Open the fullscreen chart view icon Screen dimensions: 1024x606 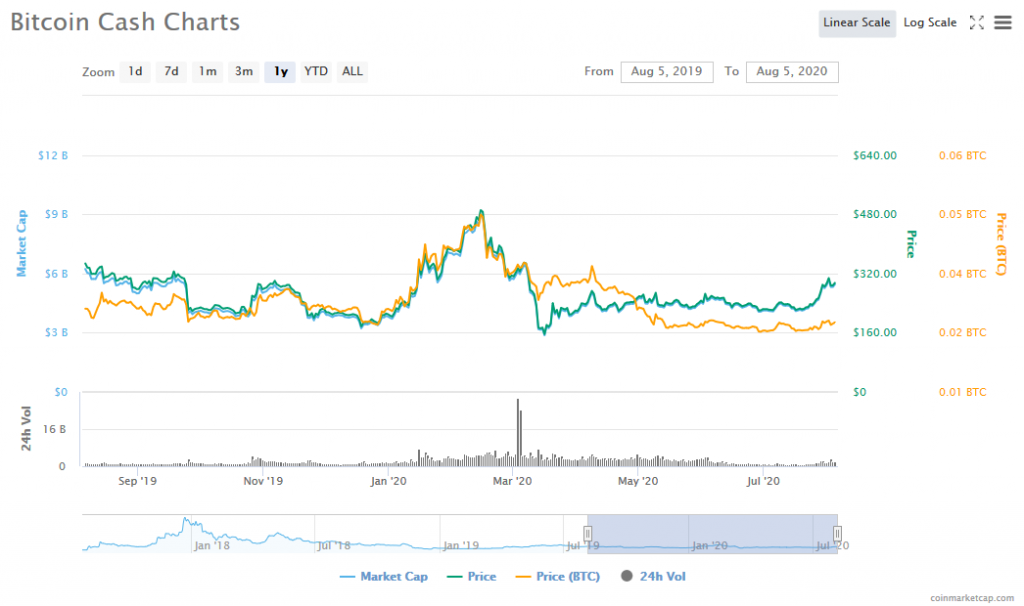976,23
